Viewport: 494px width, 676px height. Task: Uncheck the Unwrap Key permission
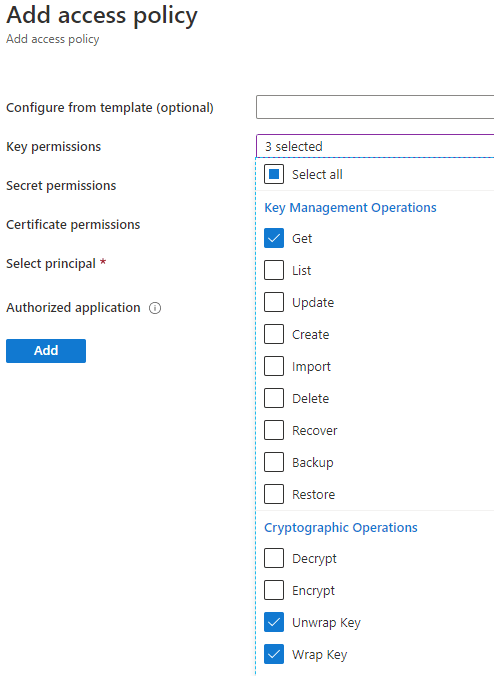(x=274, y=622)
